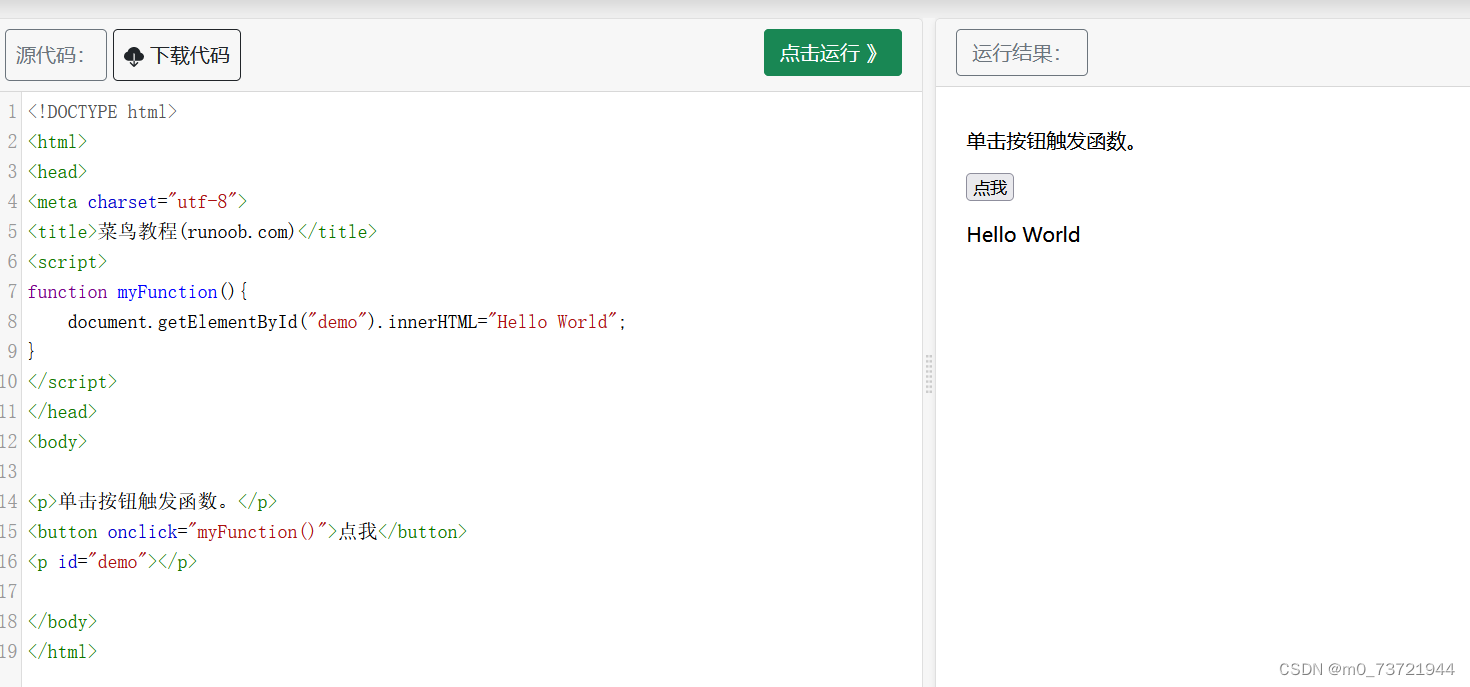Click the meta charset="utf-8" line
The height and width of the screenshot is (687, 1470).
[x=137, y=202]
